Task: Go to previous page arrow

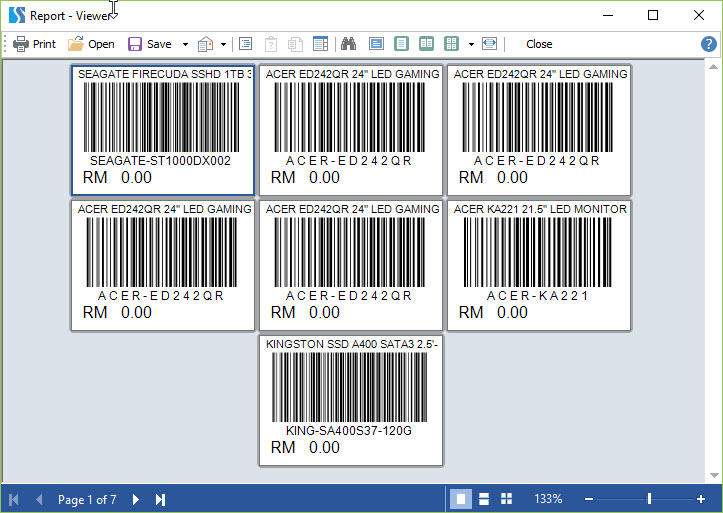Action: click(x=39, y=499)
